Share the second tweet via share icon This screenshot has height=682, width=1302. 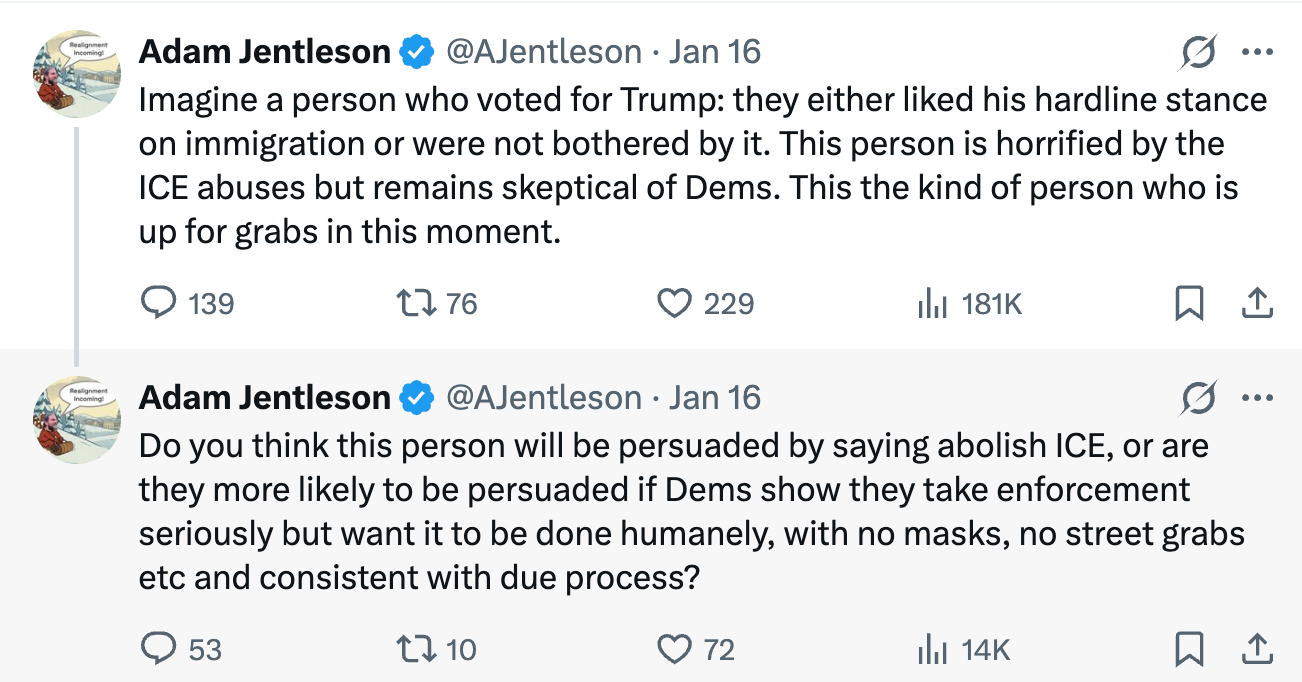[x=1256, y=650]
